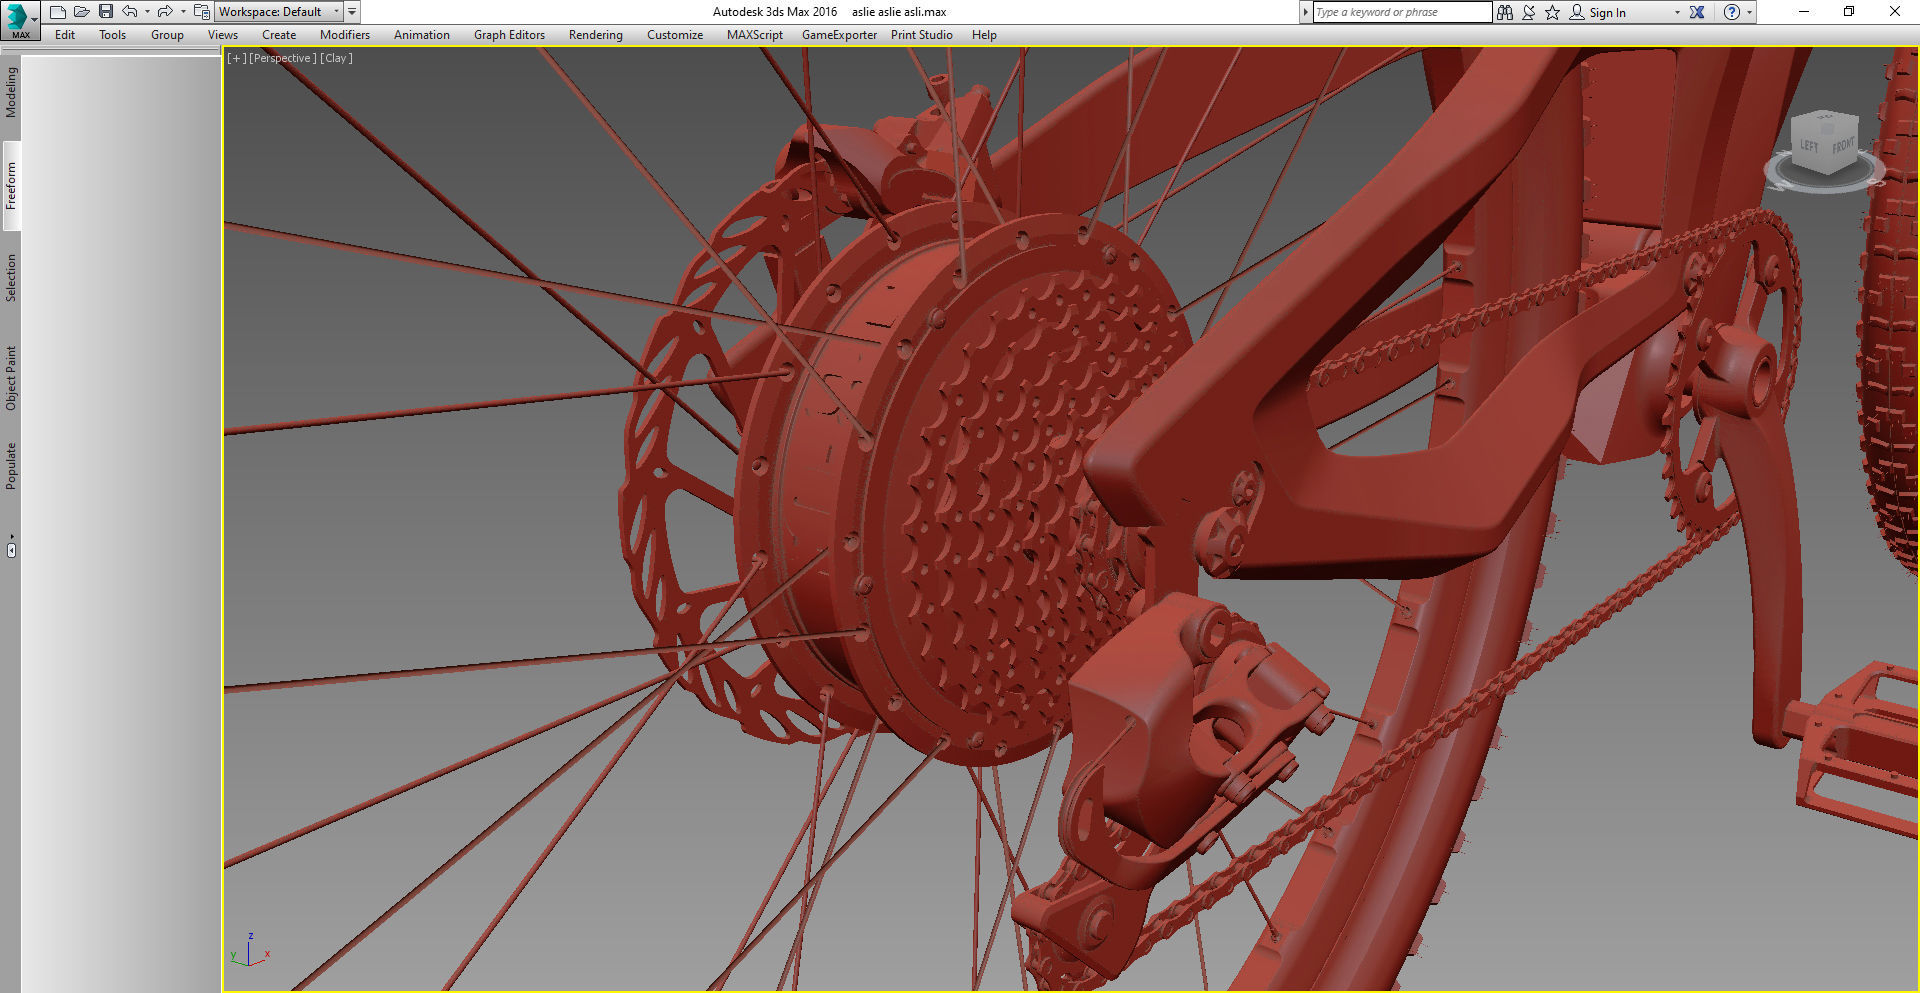Click the FRONT face of the ViewCube
This screenshot has width=1920, height=993.
click(x=1843, y=147)
